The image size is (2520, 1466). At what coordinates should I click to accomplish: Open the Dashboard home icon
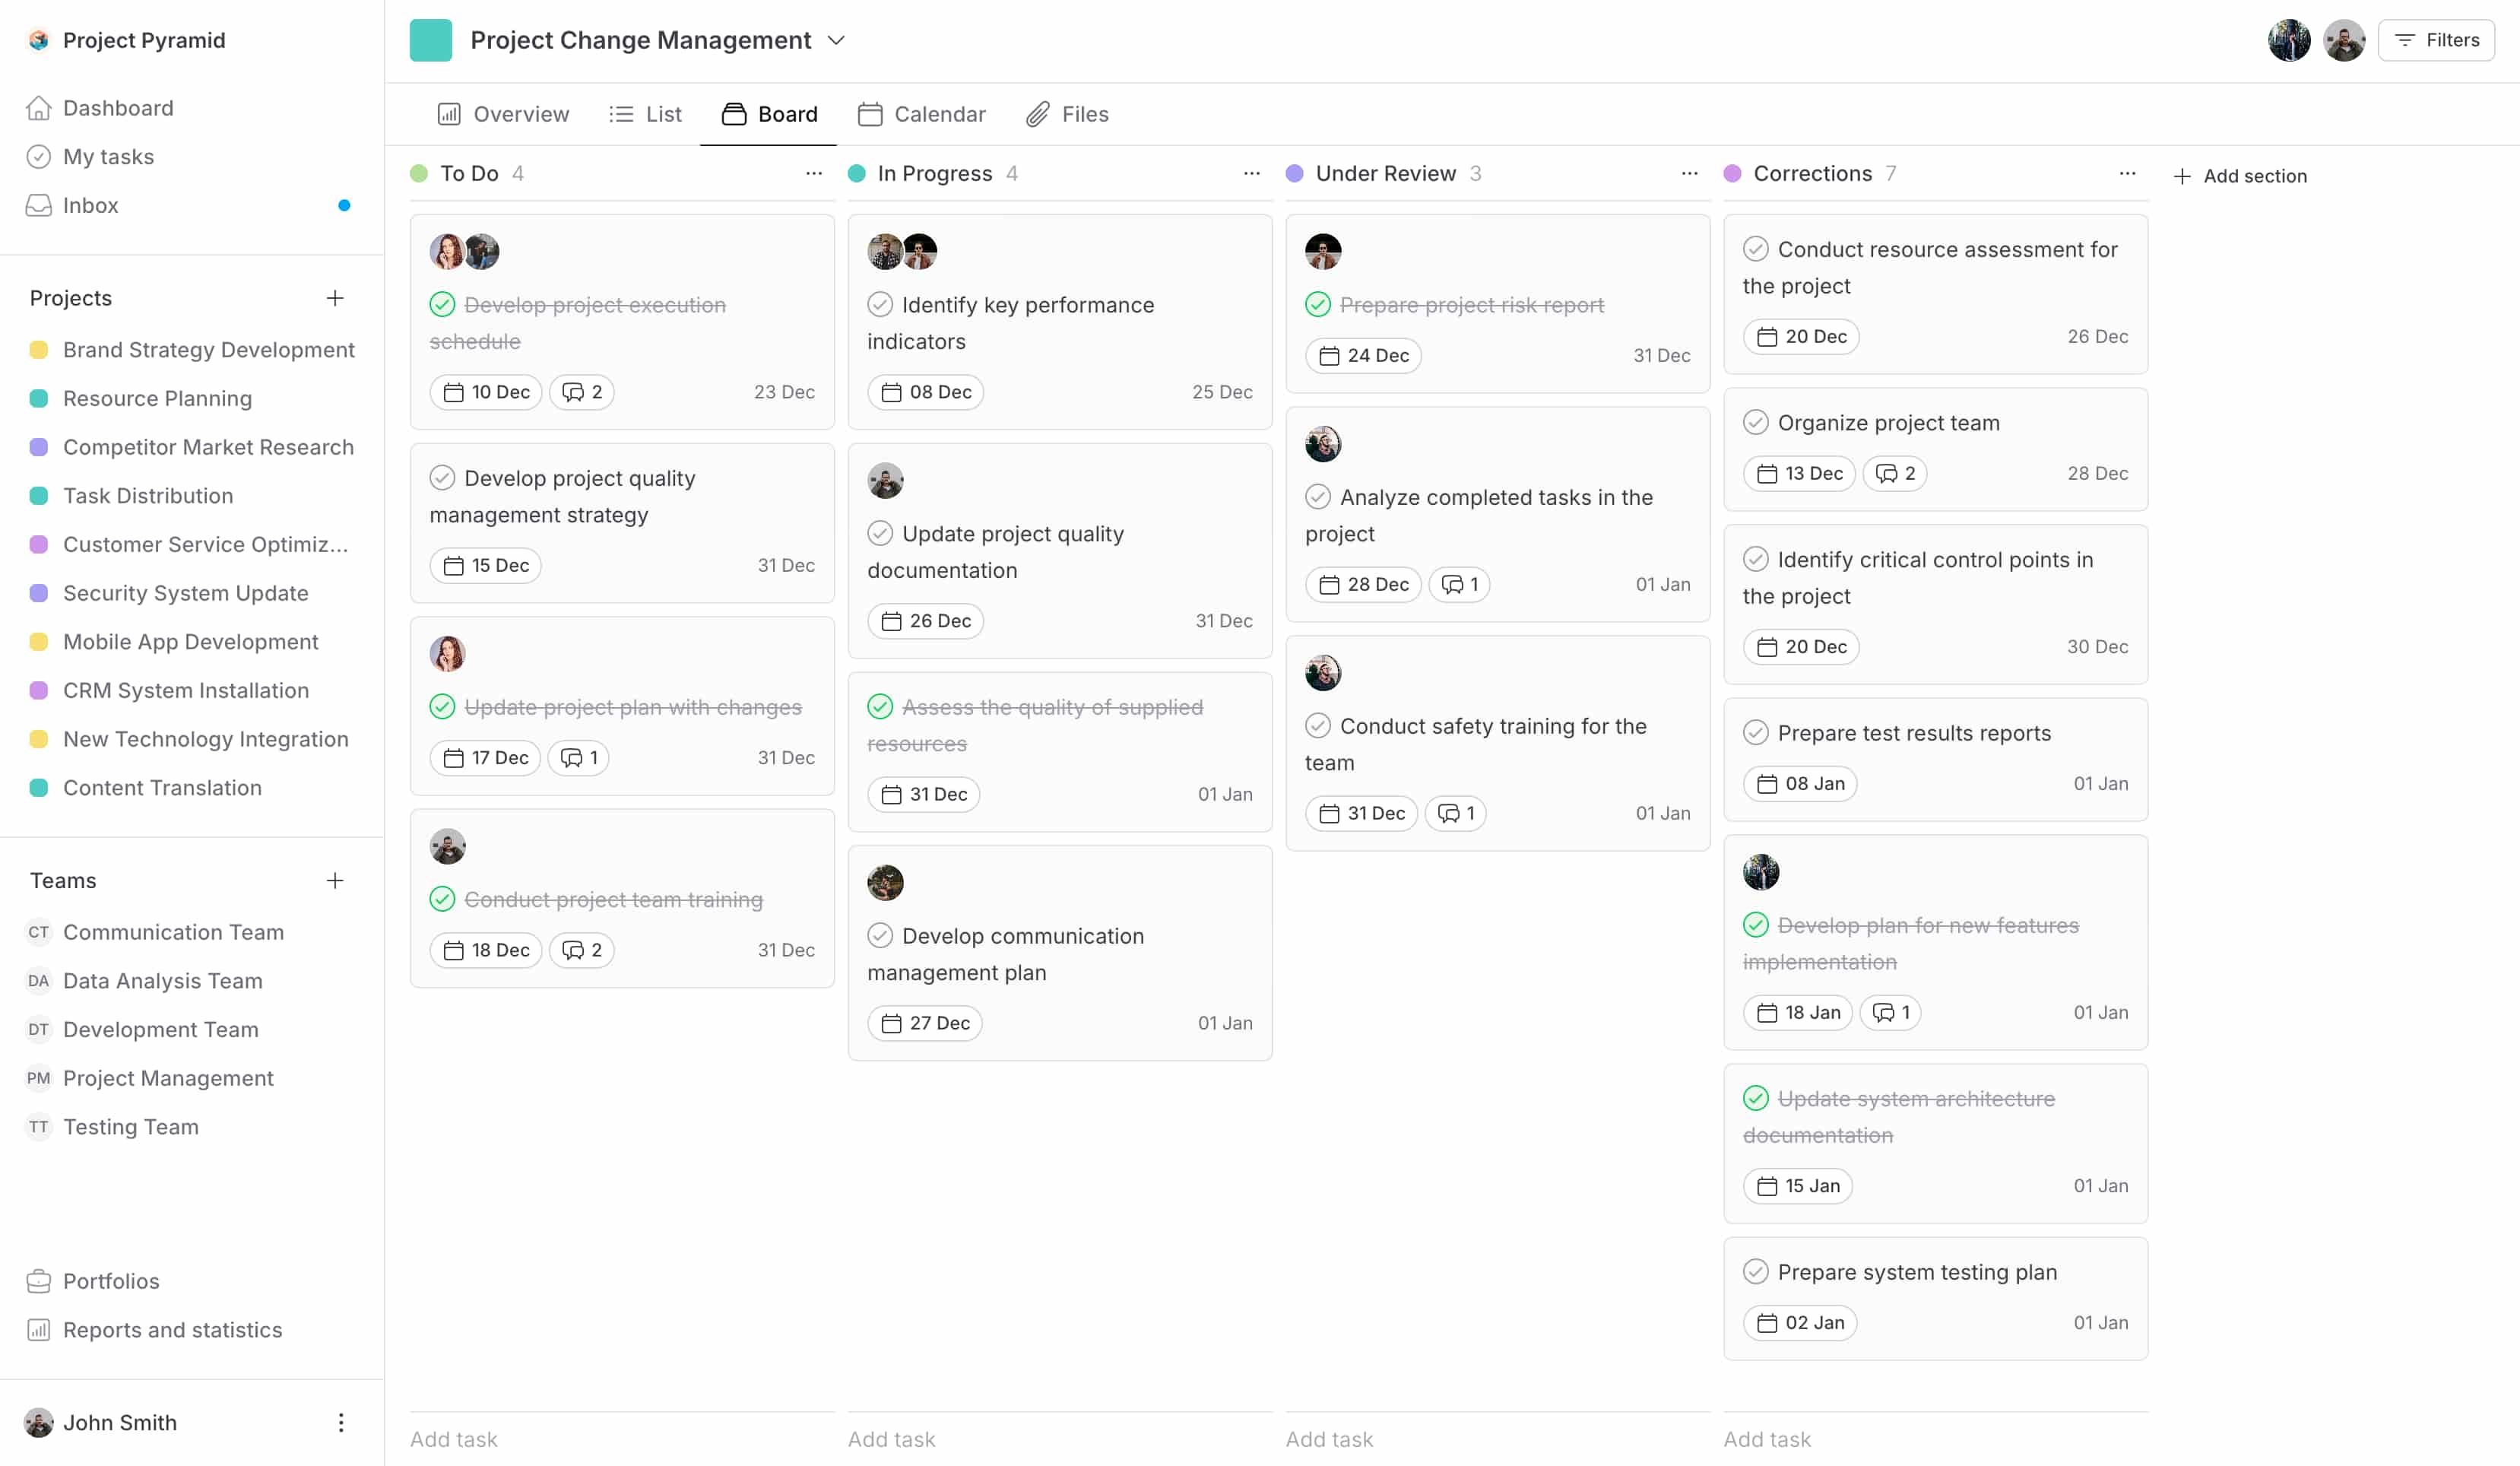pos(38,108)
